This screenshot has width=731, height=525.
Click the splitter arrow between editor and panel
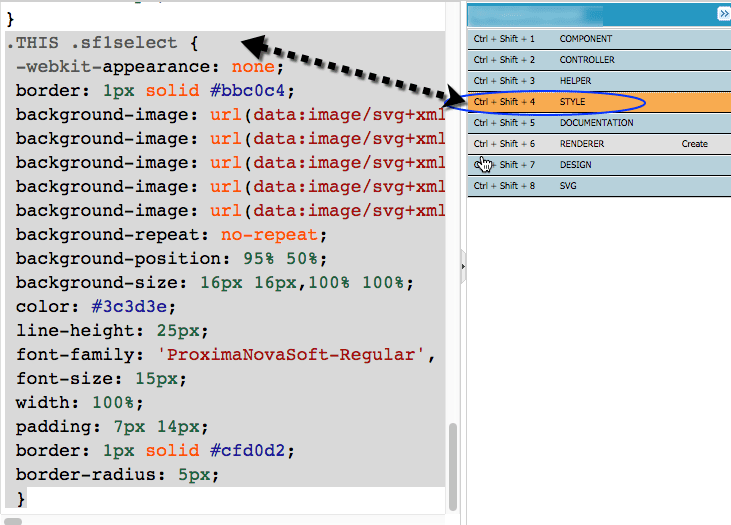463,267
